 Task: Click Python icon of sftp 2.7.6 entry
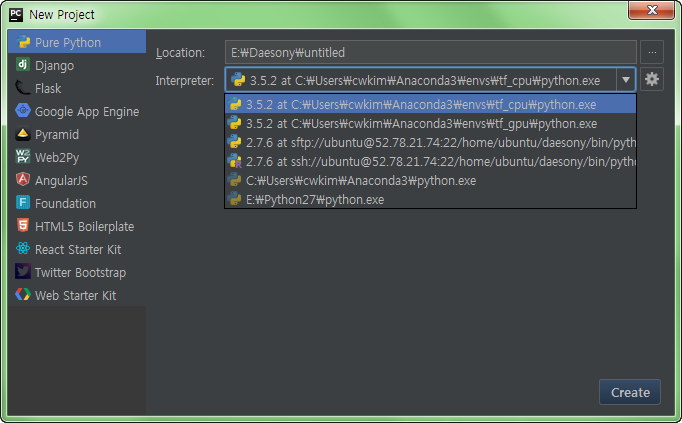click(235, 142)
